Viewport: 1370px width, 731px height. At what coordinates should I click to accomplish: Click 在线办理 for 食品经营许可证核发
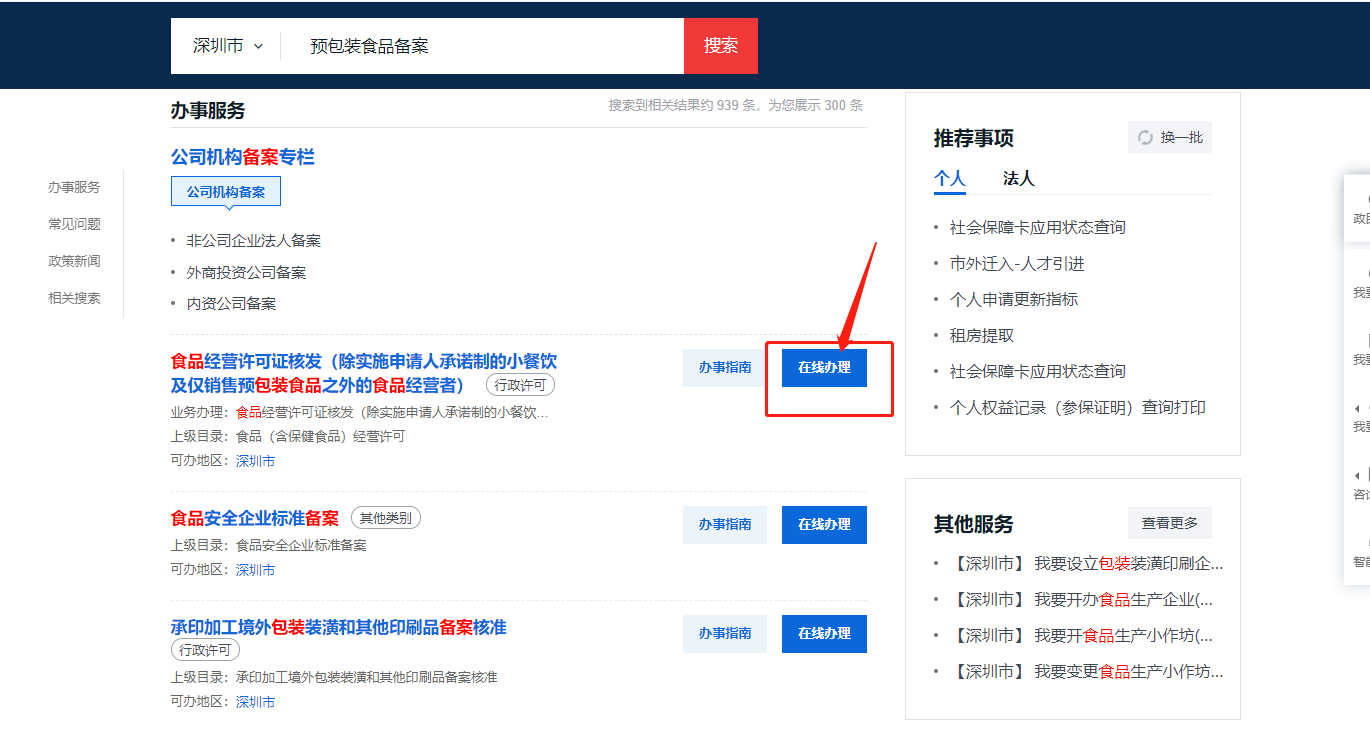point(824,368)
